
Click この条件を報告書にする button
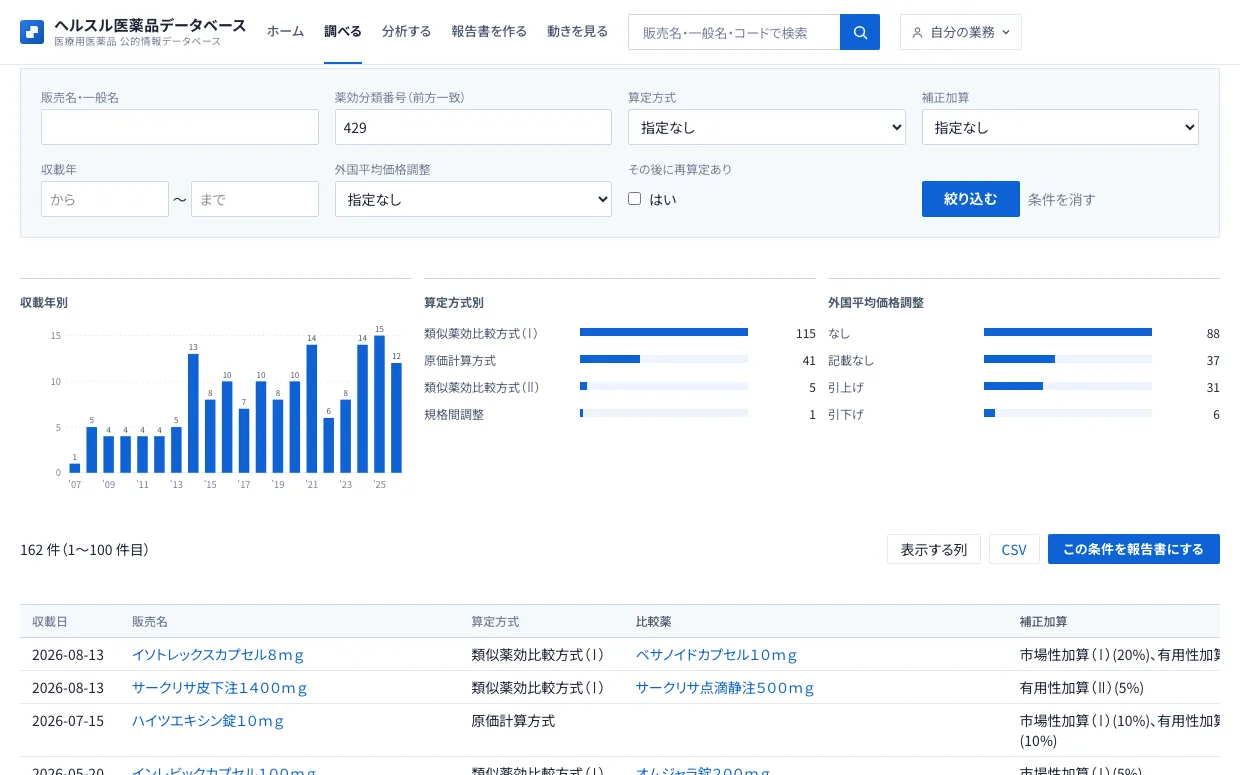1134,549
